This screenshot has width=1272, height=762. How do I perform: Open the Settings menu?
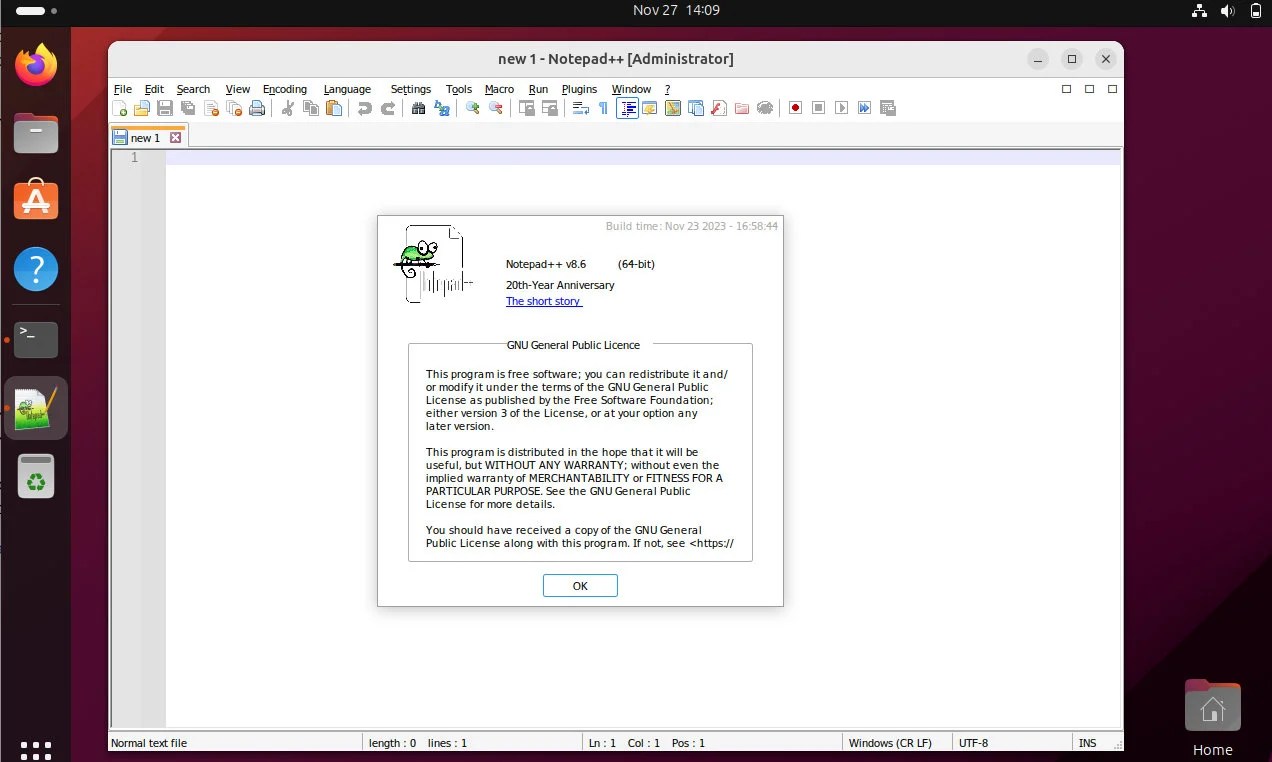tap(410, 89)
